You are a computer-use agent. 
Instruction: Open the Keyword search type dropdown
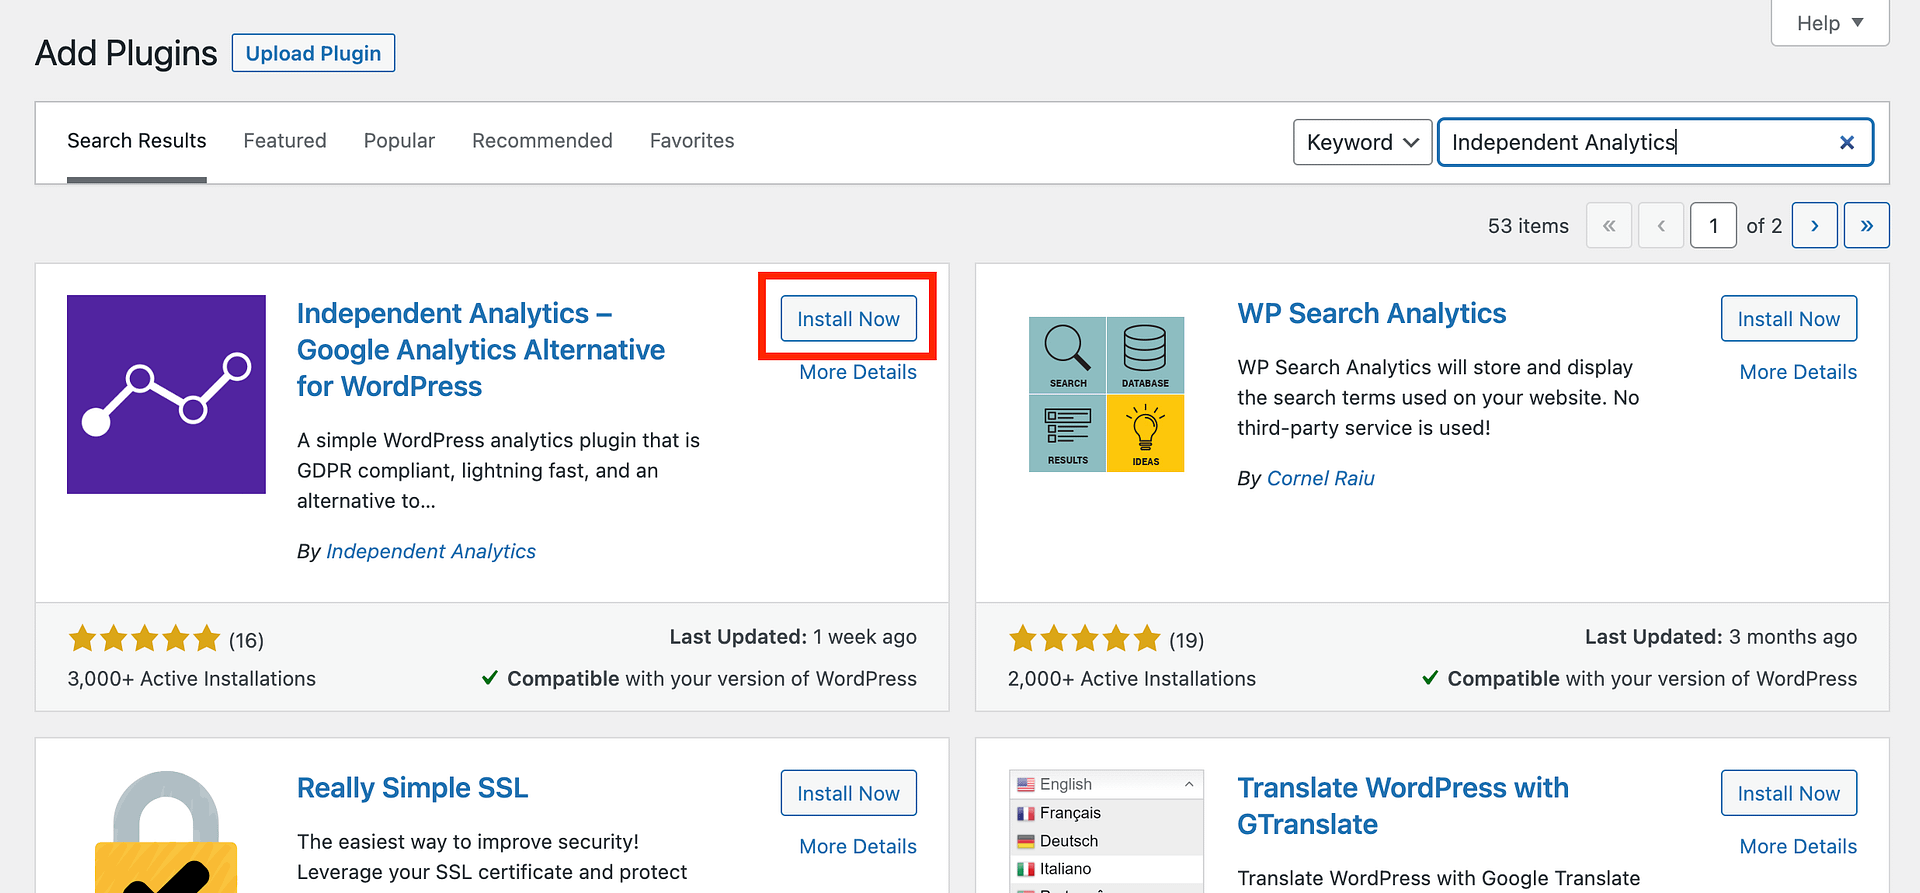click(1362, 143)
